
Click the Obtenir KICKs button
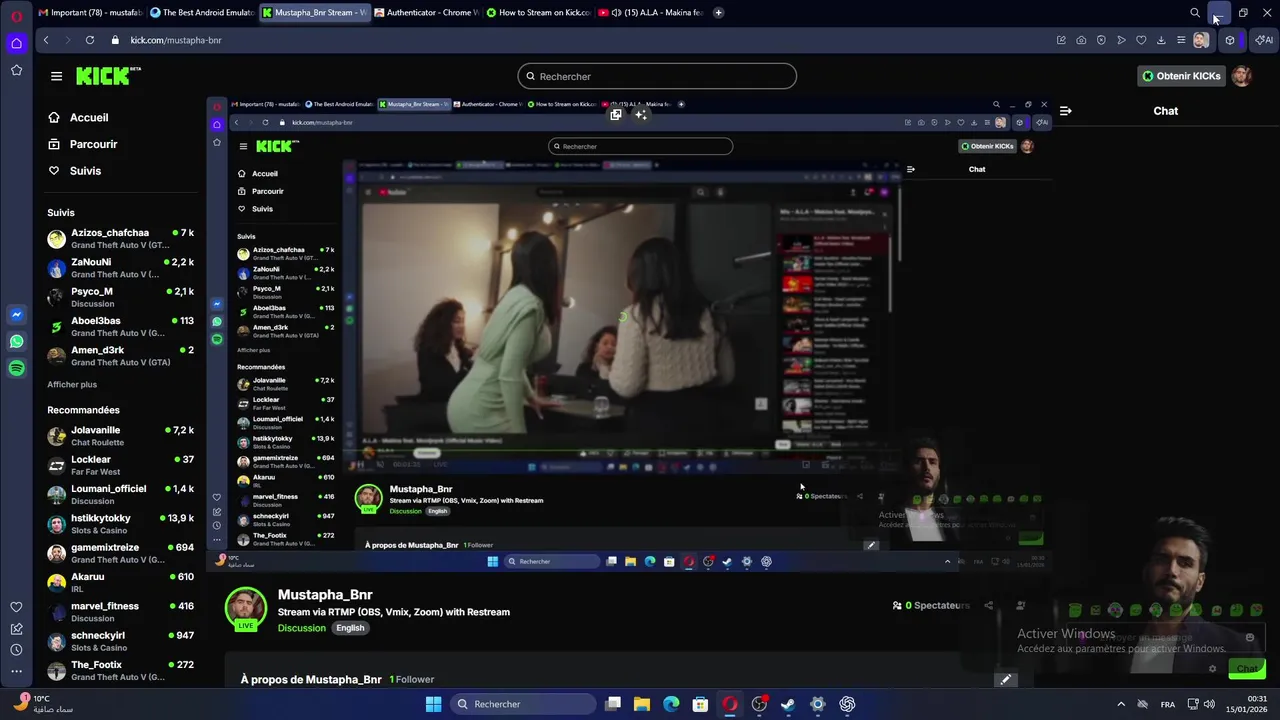pyautogui.click(x=1182, y=76)
